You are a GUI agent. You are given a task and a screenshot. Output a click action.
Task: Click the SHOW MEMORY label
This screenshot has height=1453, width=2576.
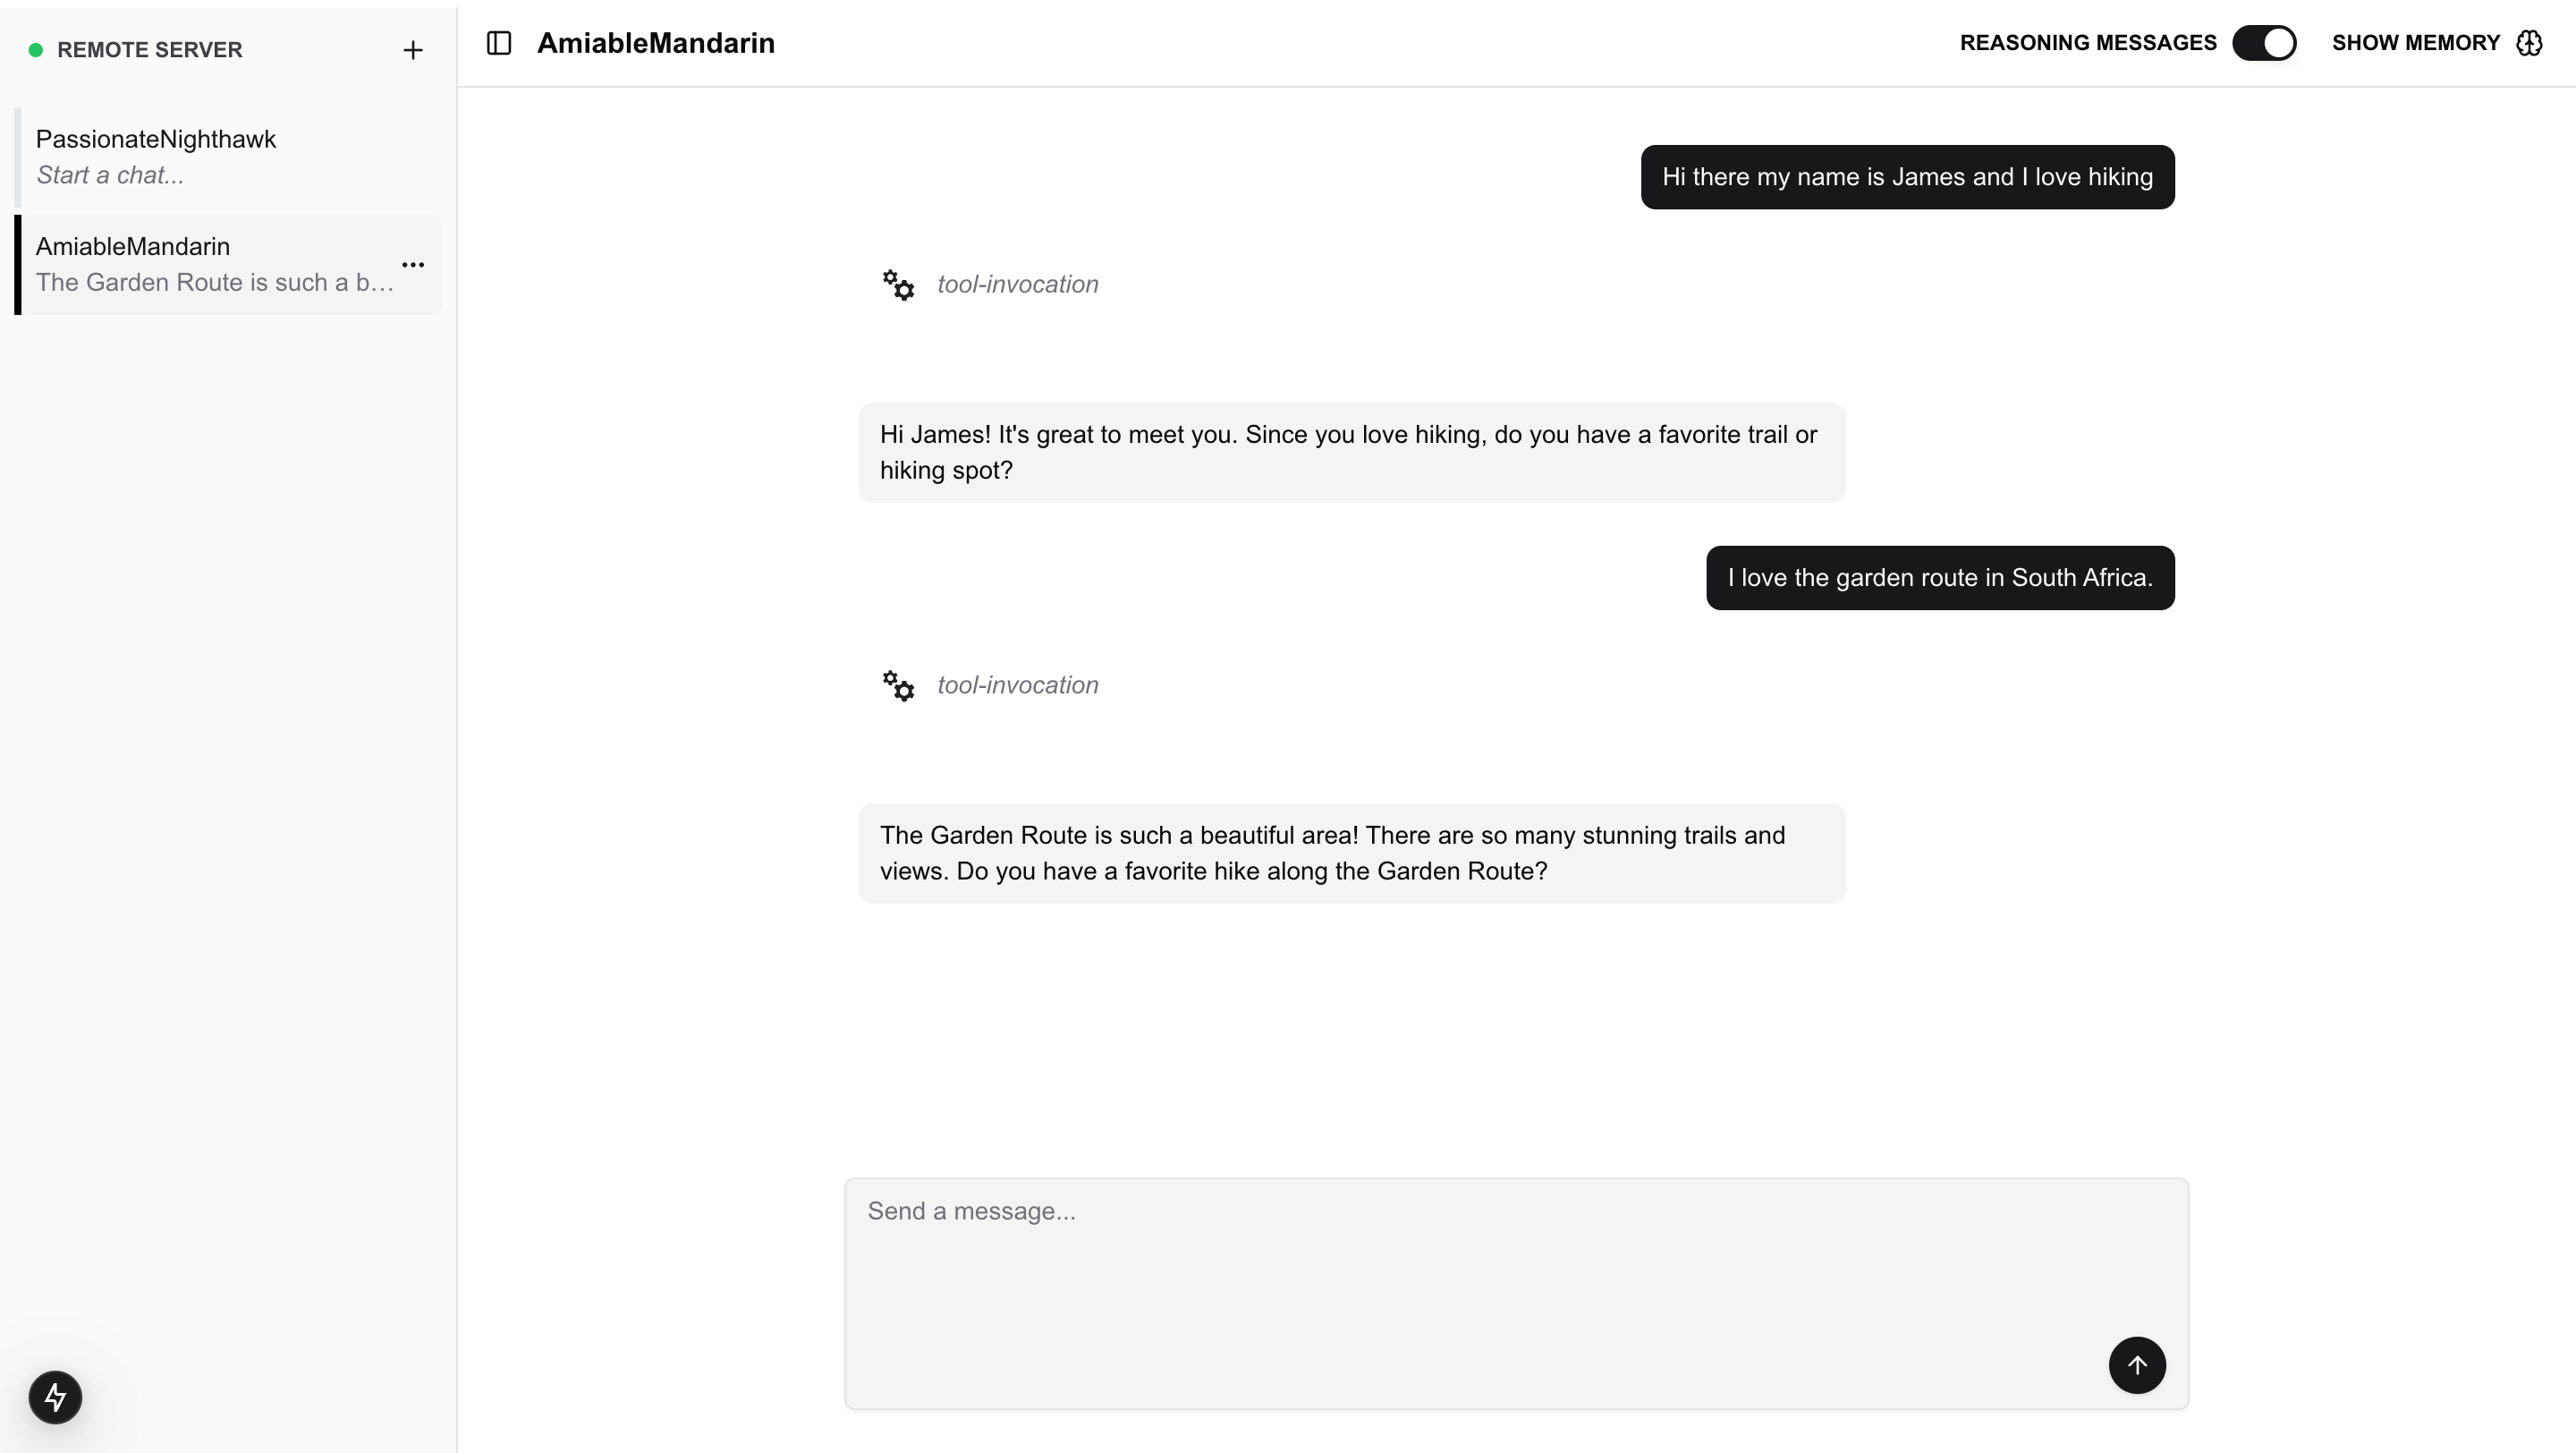(x=2416, y=42)
